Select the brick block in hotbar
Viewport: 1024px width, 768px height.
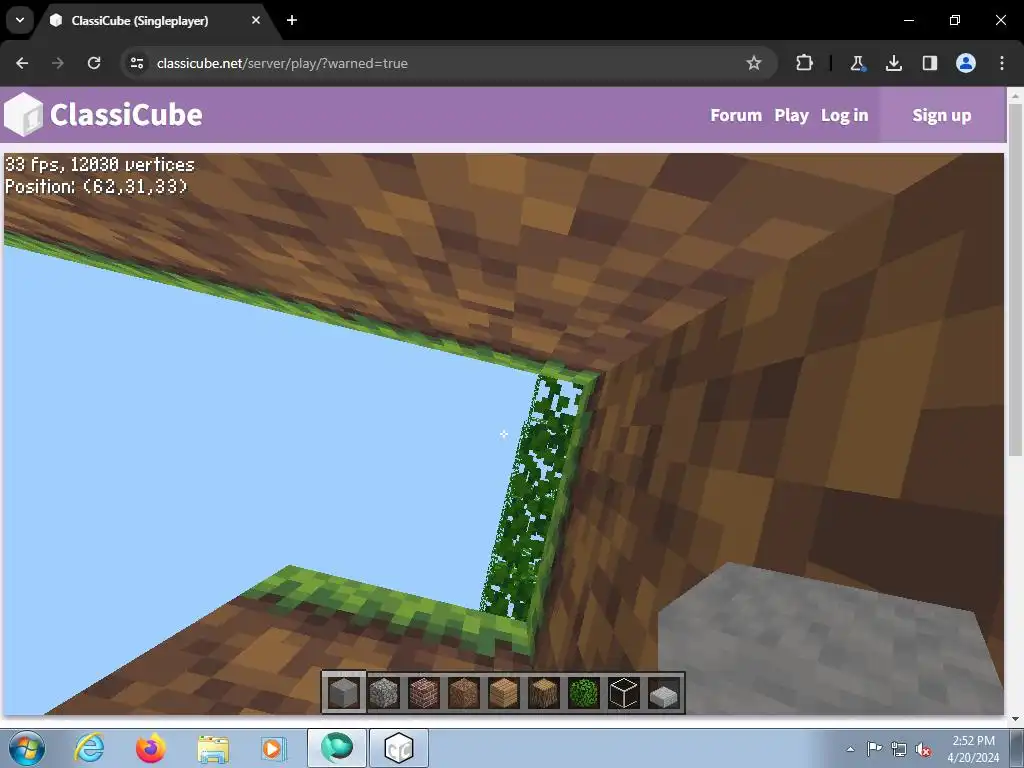pyautogui.click(x=424, y=692)
